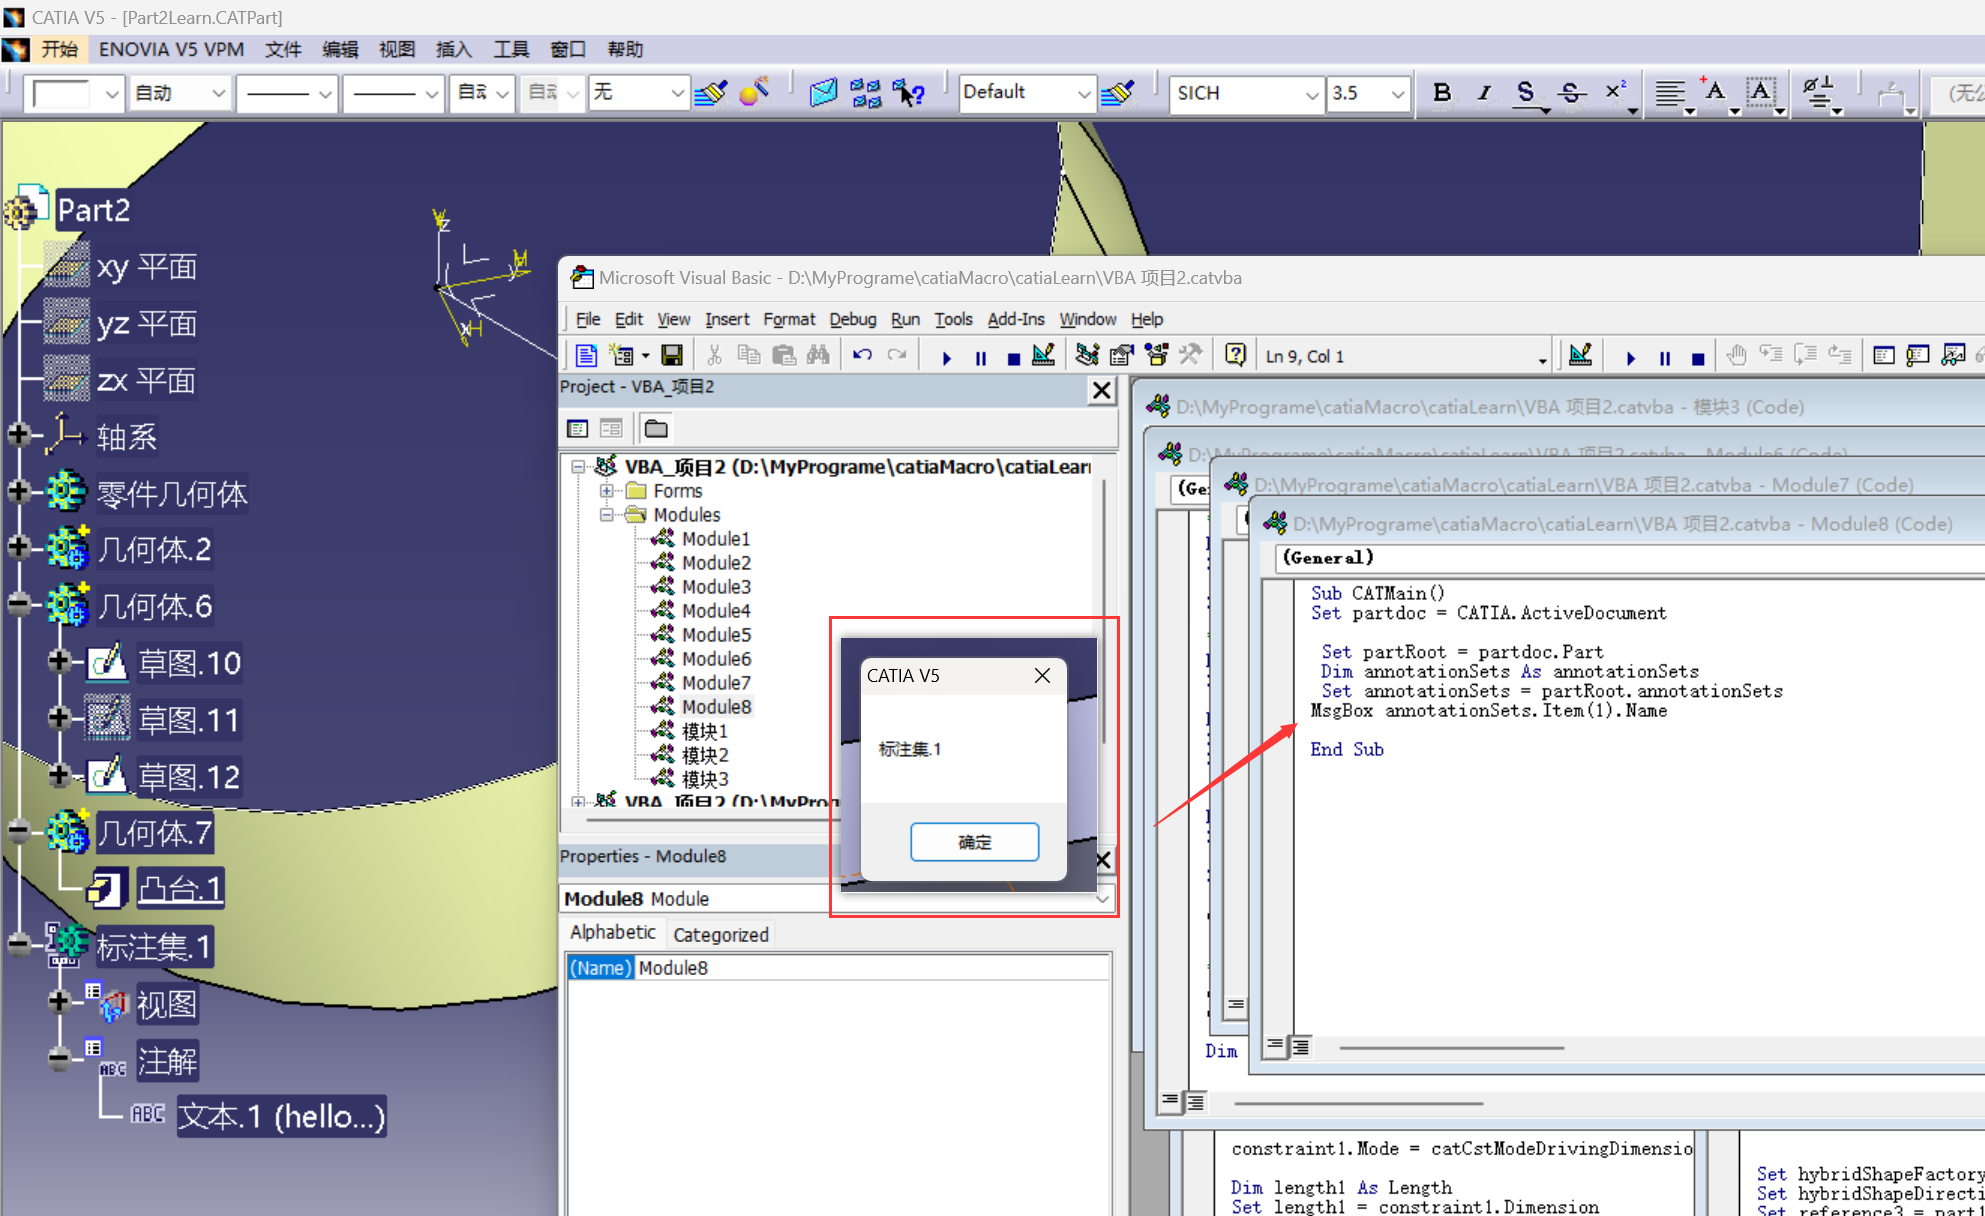Click the VBA Find binoculars icon
This screenshot has height=1216, width=1985.
click(x=818, y=355)
